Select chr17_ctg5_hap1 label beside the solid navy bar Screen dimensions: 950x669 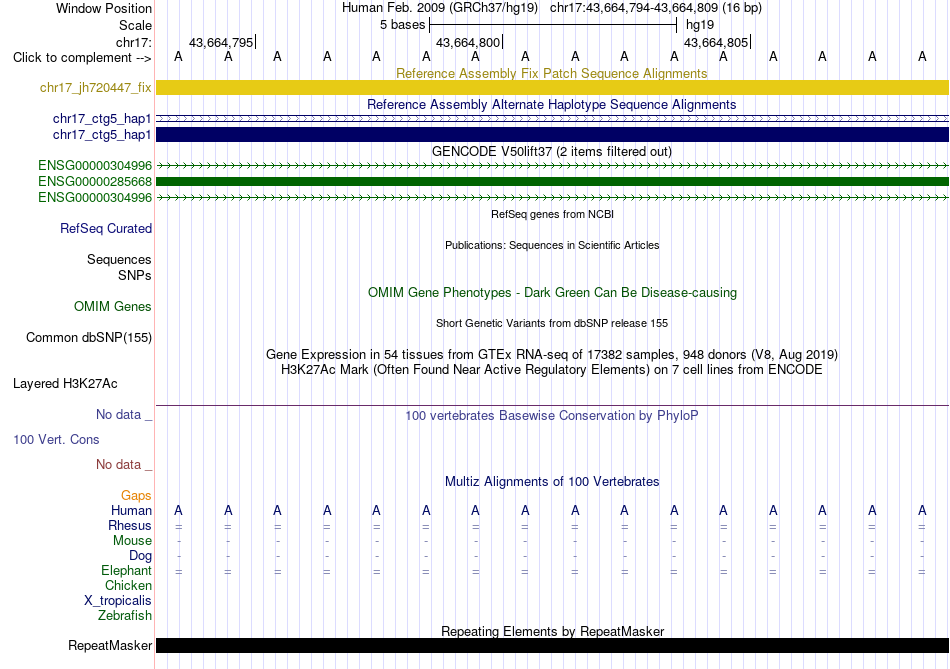click(102, 135)
